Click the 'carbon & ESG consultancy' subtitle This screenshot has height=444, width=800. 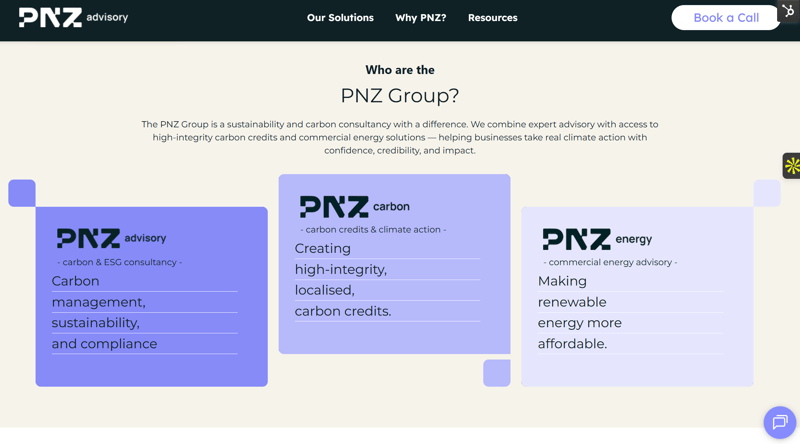(119, 262)
